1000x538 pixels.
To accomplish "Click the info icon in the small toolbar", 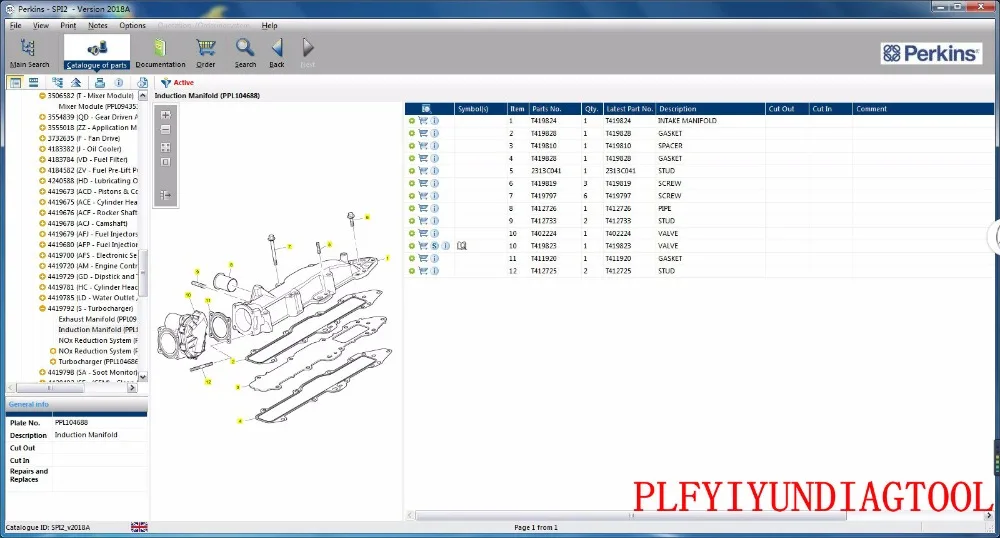I will [119, 82].
